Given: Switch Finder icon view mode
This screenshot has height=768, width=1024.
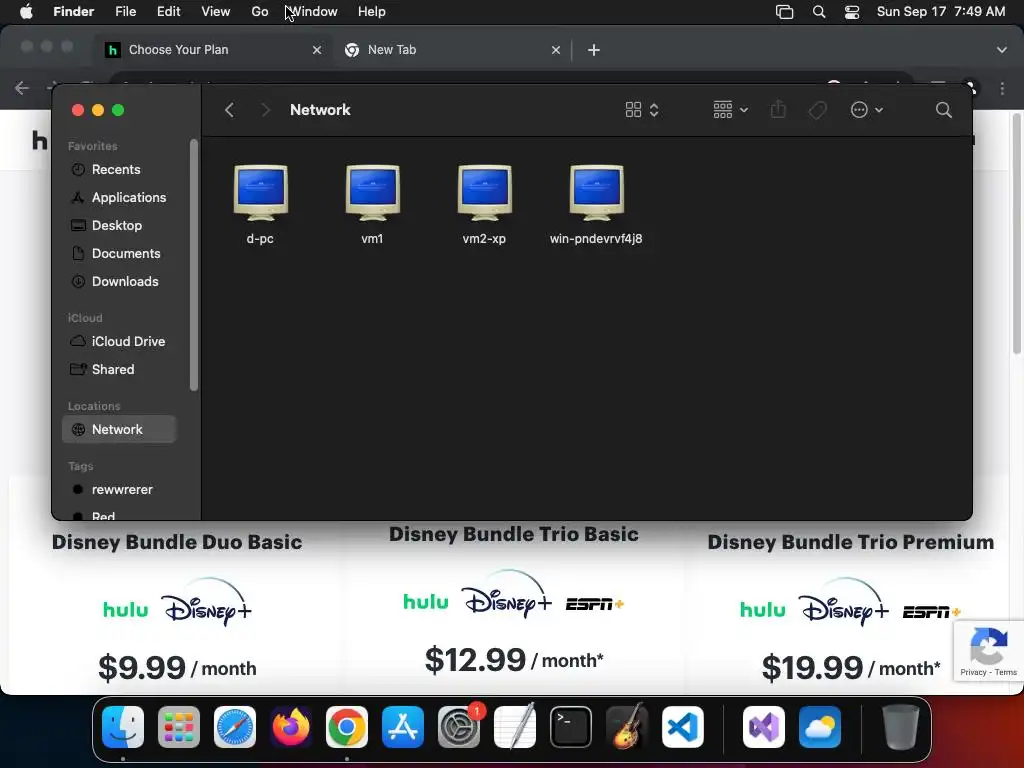Looking at the screenshot, I should (x=642, y=110).
